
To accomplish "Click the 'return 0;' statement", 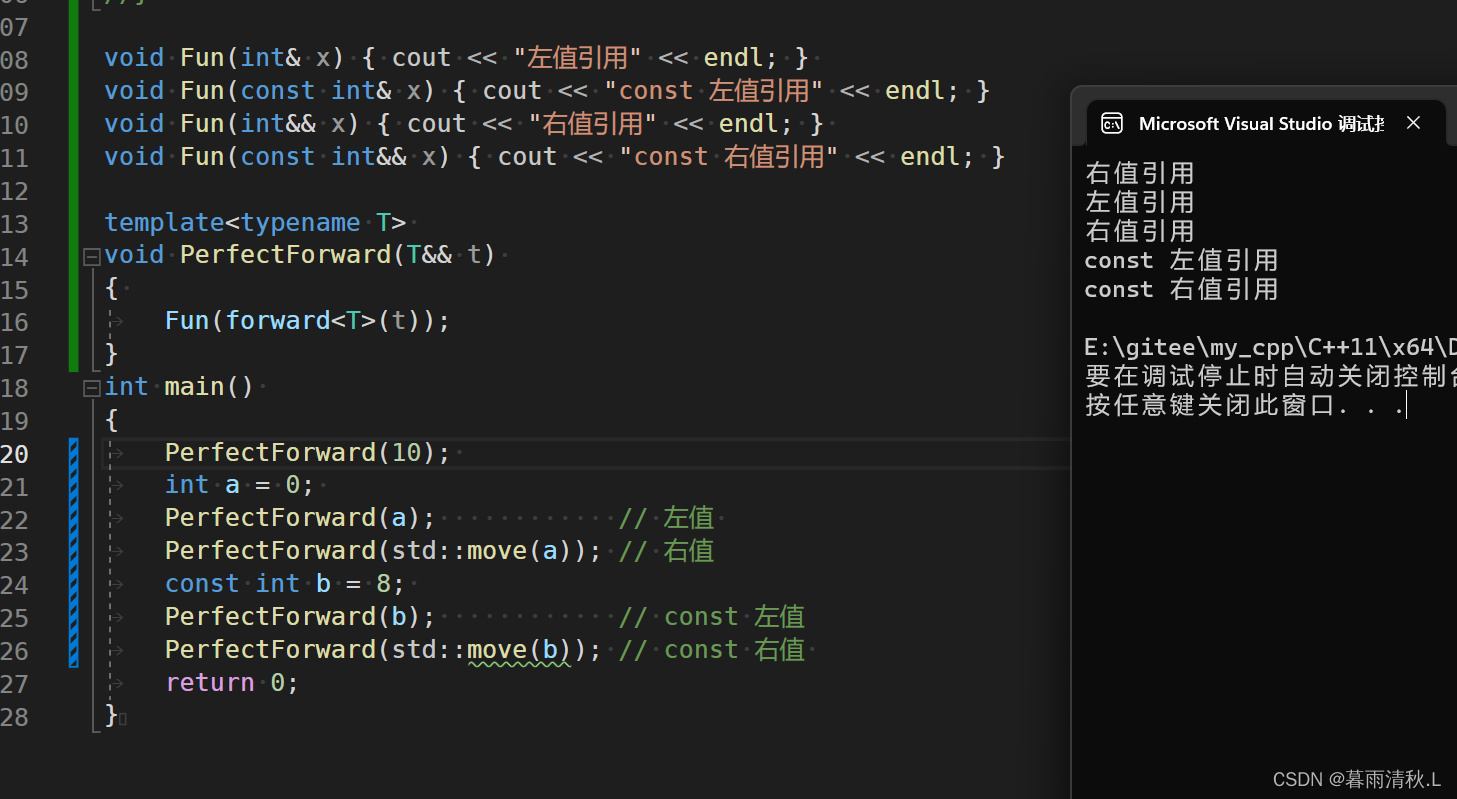I will tap(232, 683).
